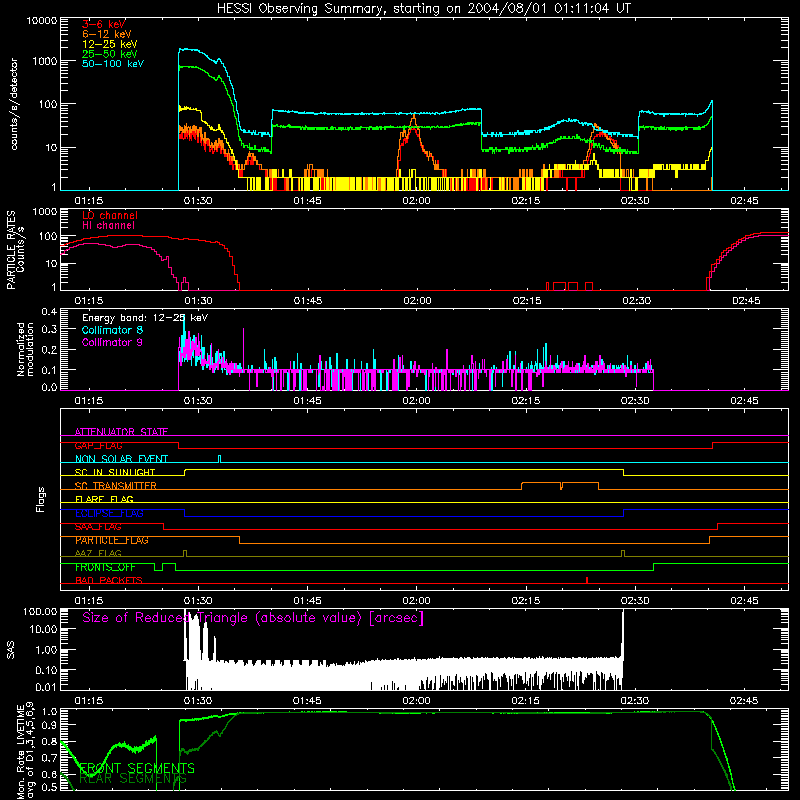The width and height of the screenshot is (800, 800).
Task: Select the ECLIPSE_FLAG label
Action: pyautogui.click(x=109, y=513)
